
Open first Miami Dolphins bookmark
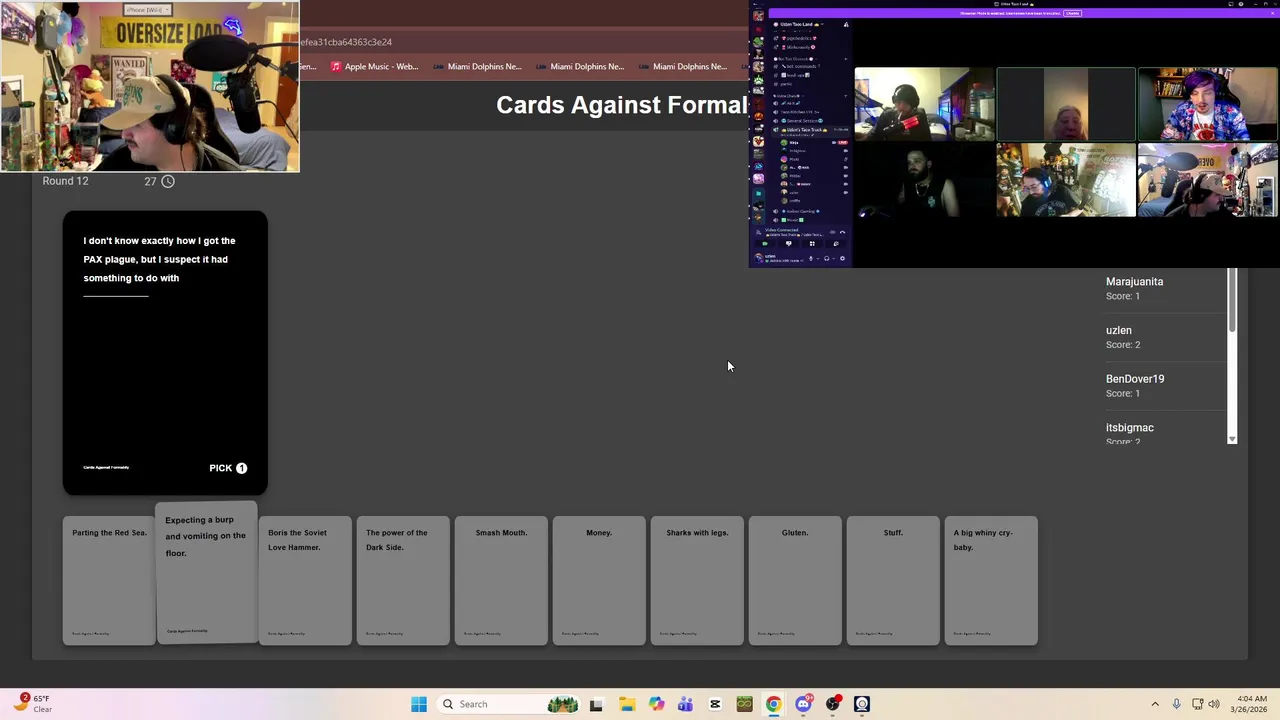[x=477, y=67]
